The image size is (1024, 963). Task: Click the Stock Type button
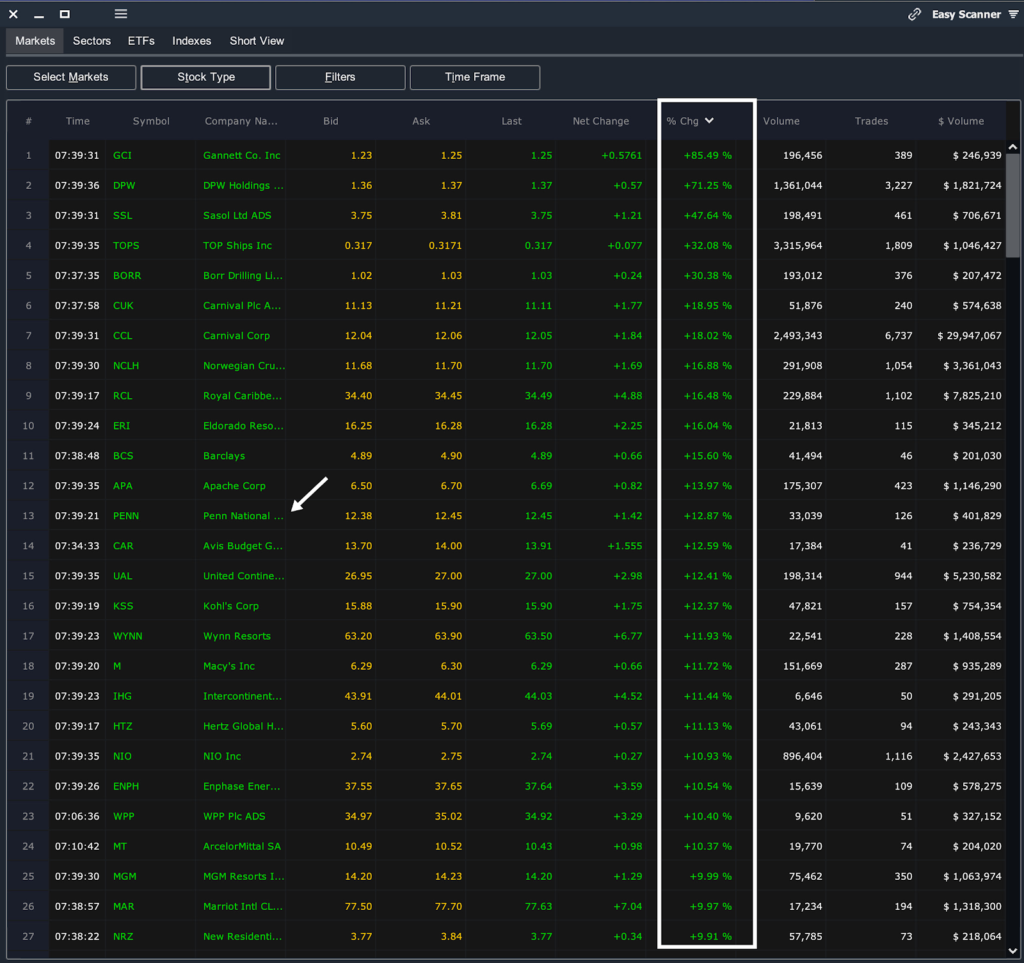(x=206, y=77)
